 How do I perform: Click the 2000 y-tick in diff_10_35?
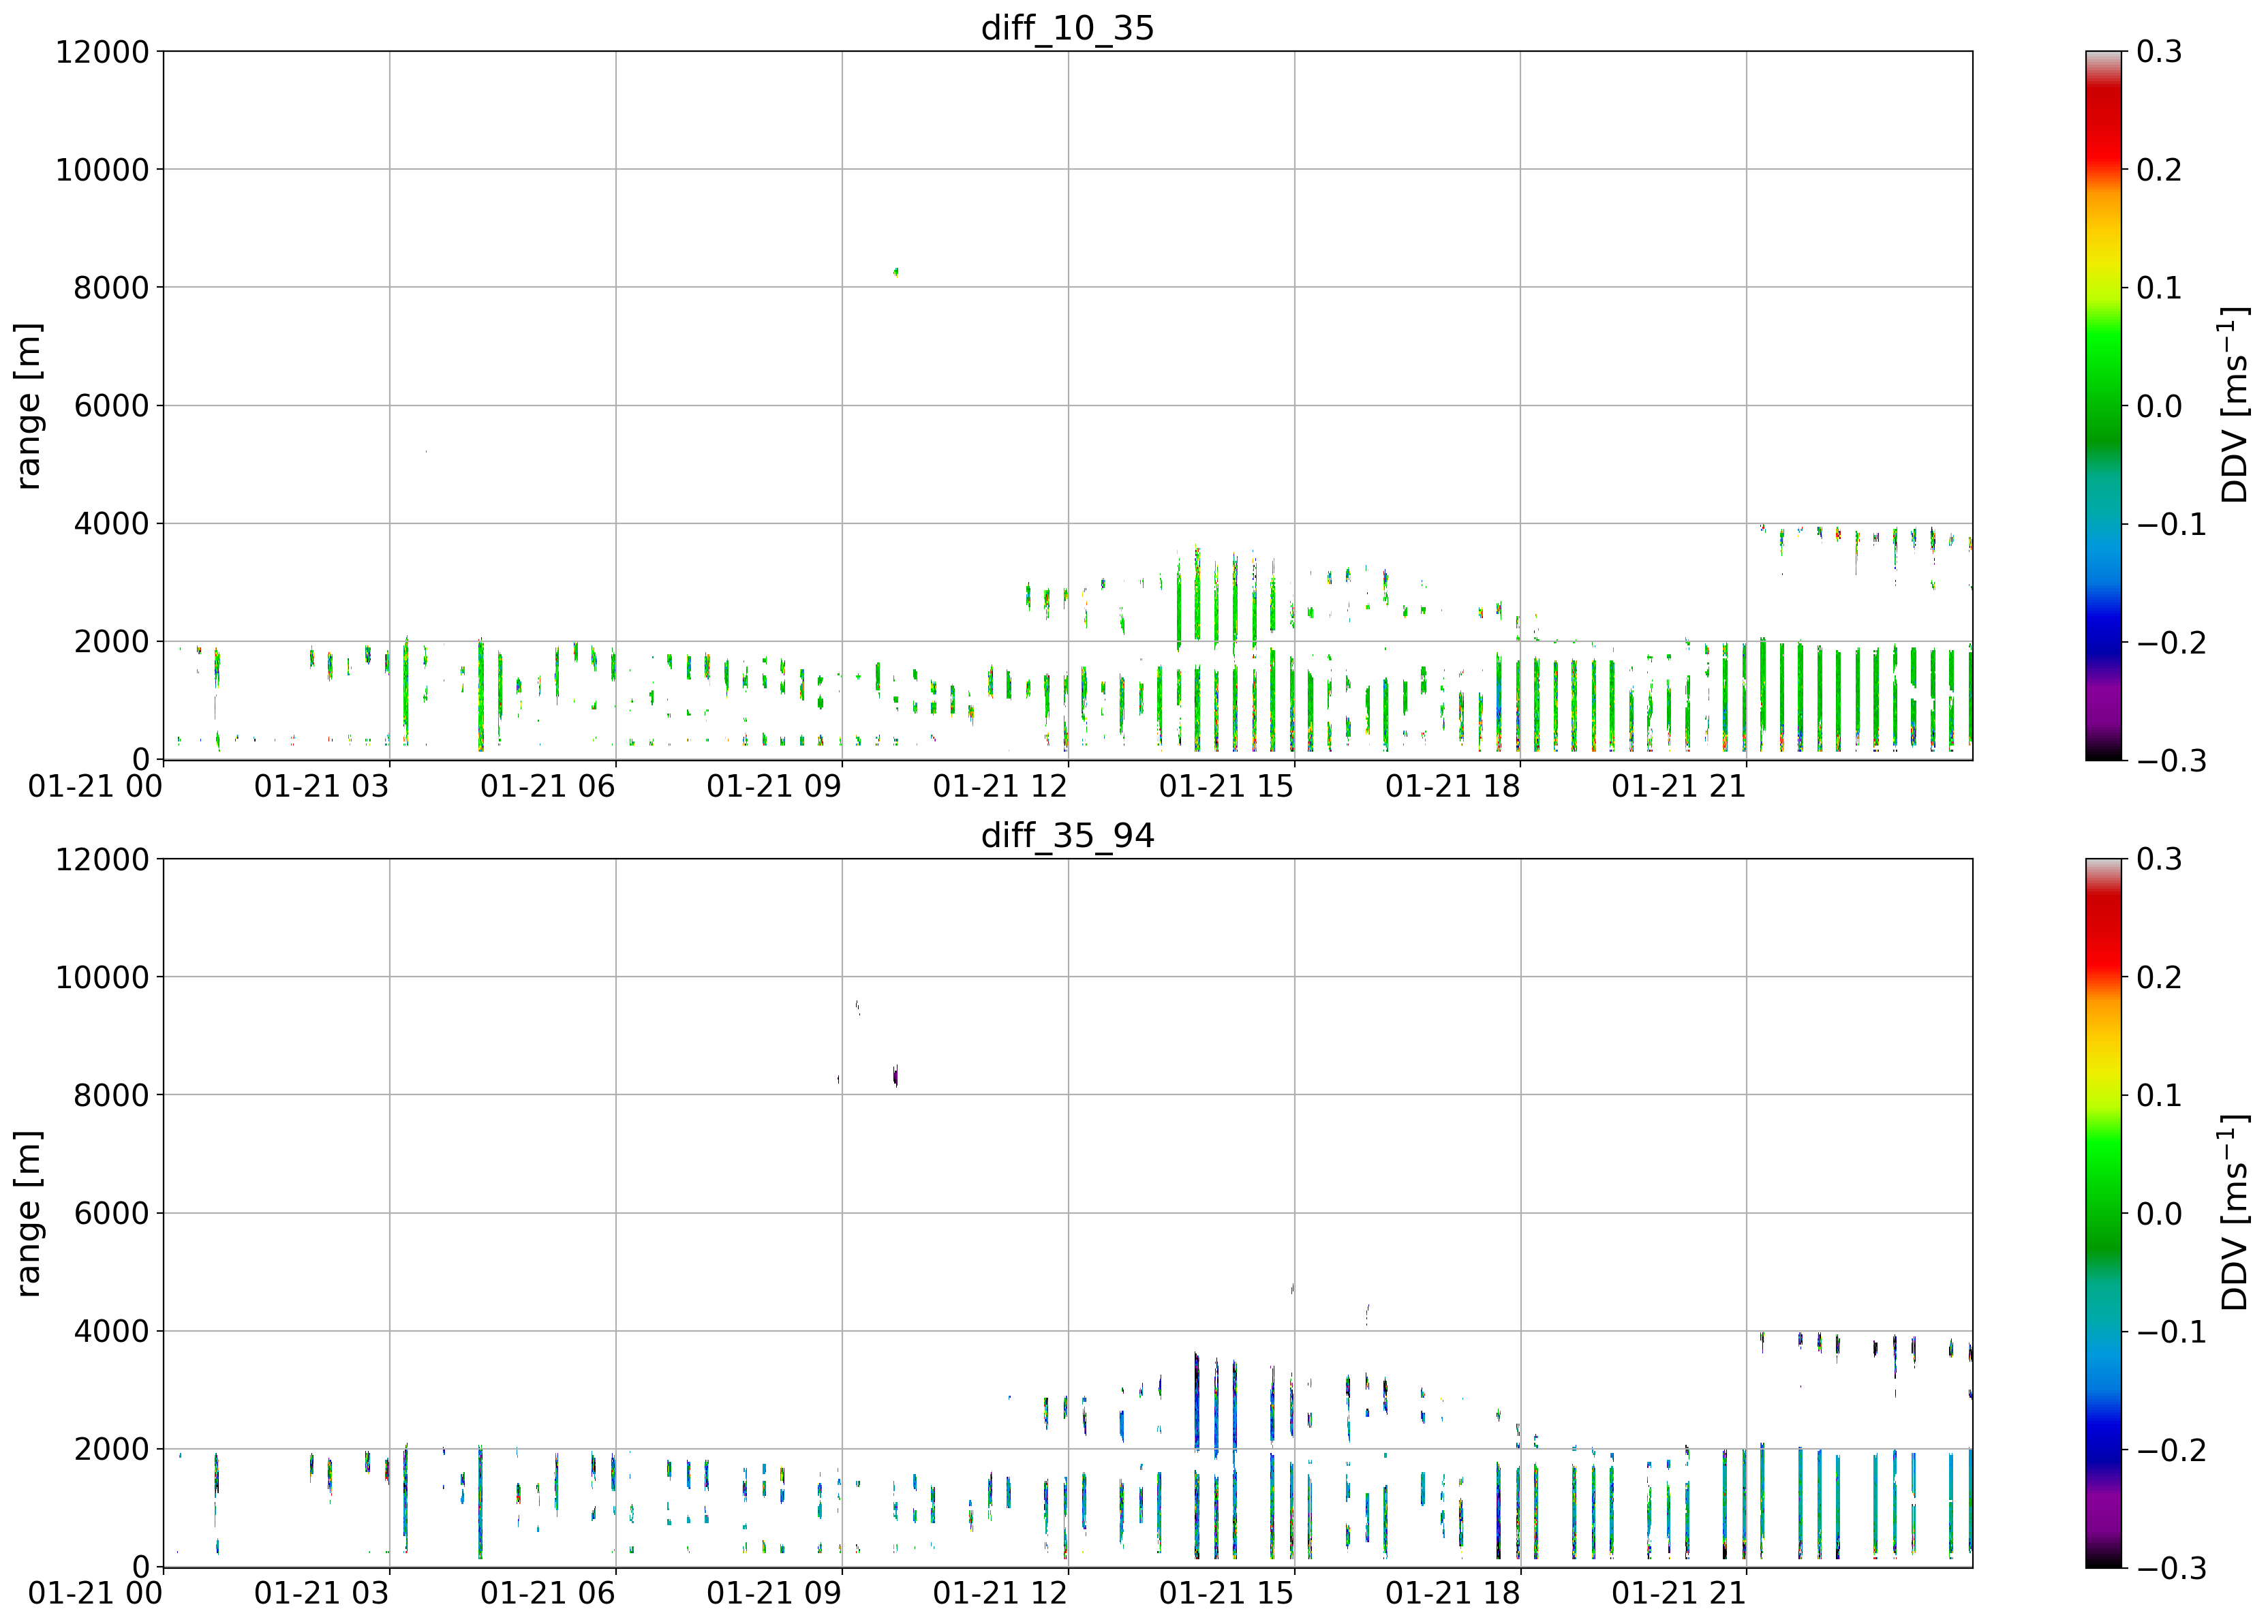tap(112, 642)
